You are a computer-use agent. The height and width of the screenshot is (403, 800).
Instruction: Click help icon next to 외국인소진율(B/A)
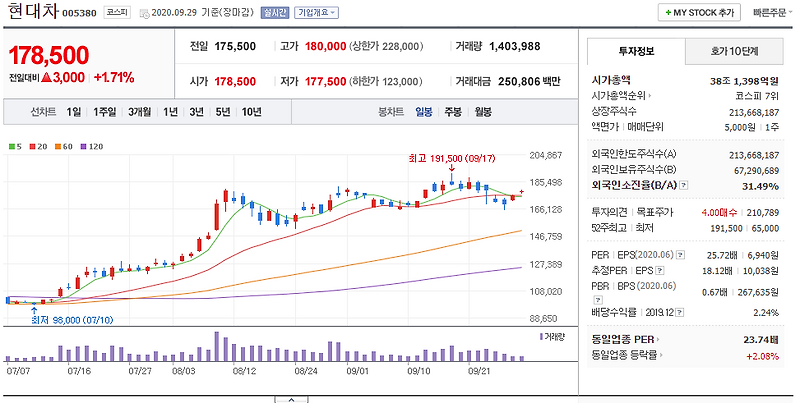(x=684, y=185)
